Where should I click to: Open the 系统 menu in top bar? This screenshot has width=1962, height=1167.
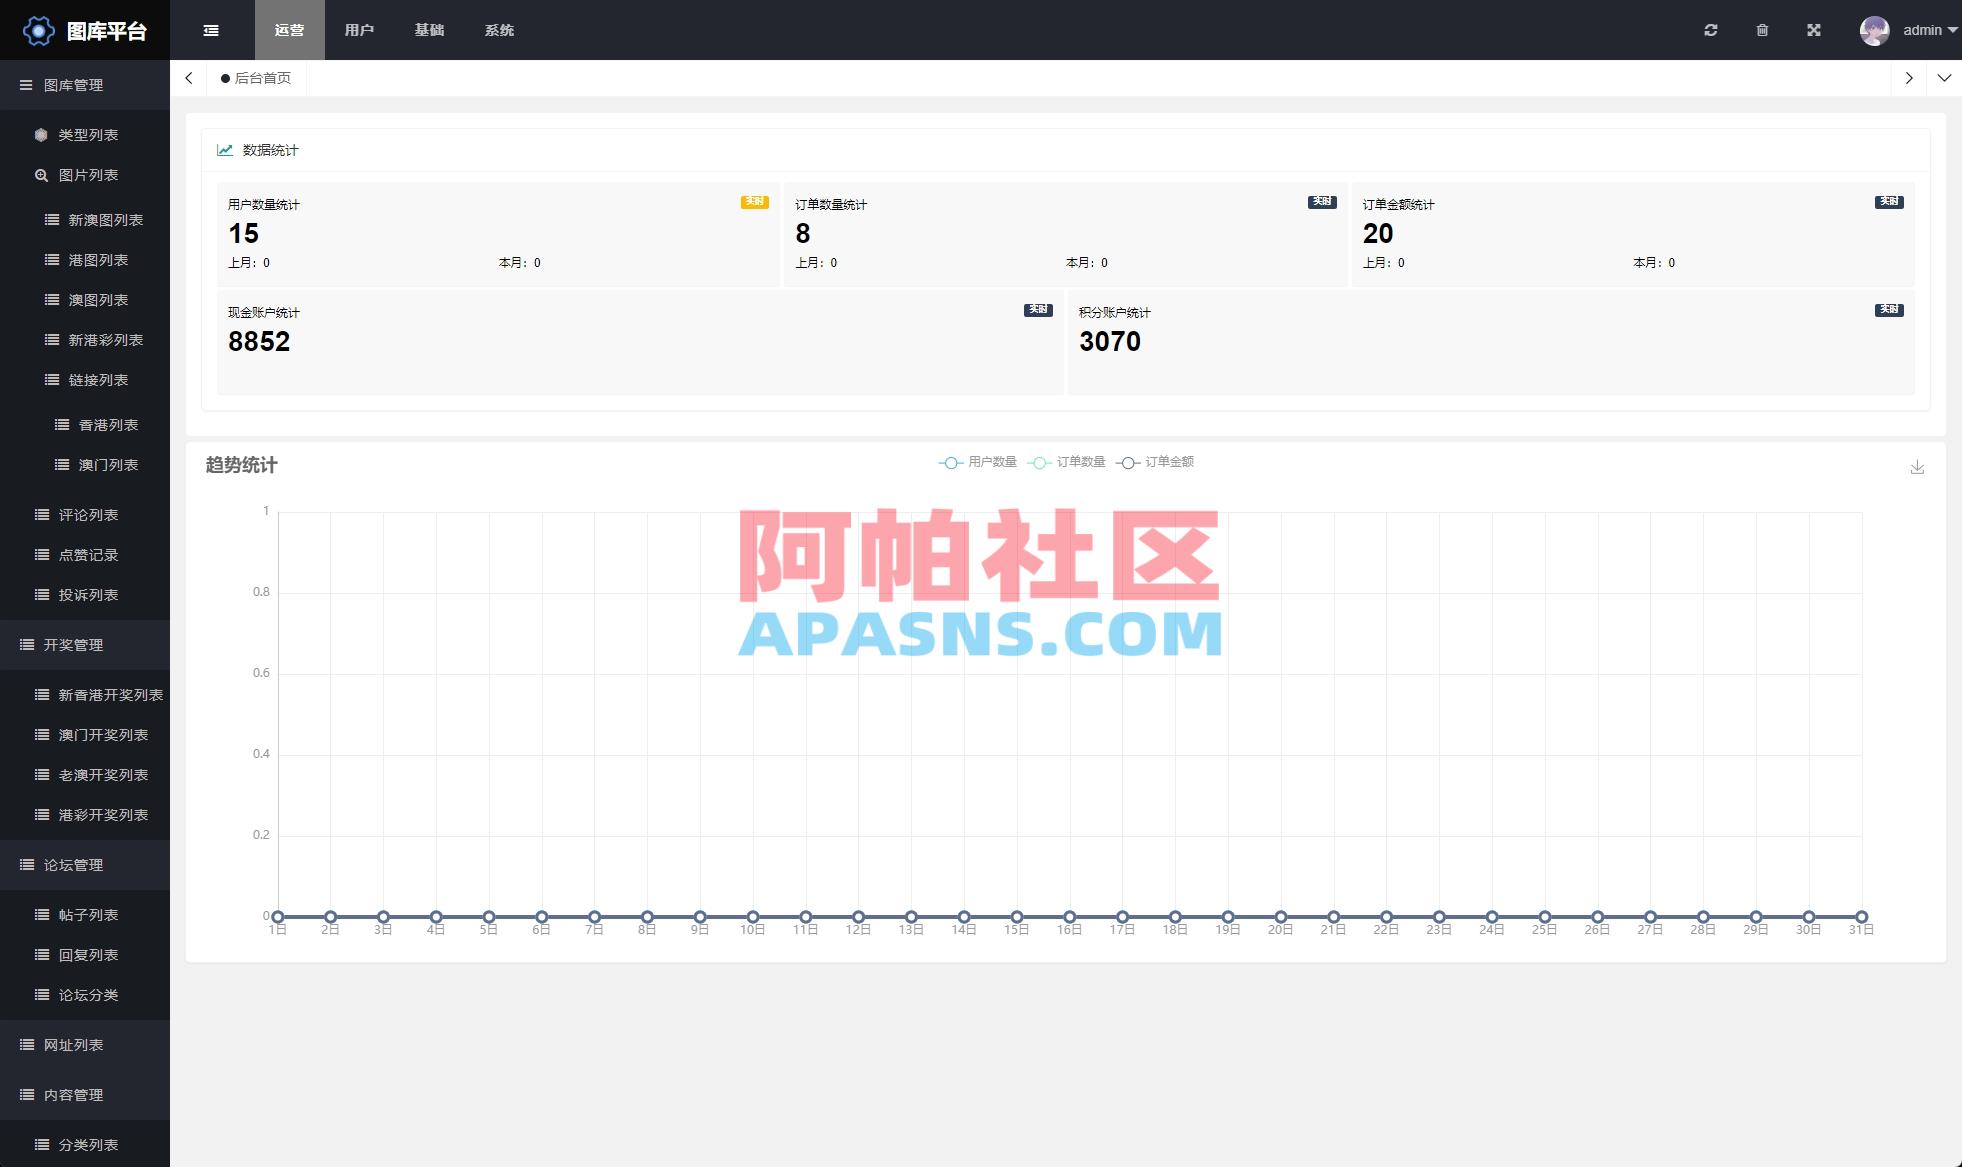[499, 30]
